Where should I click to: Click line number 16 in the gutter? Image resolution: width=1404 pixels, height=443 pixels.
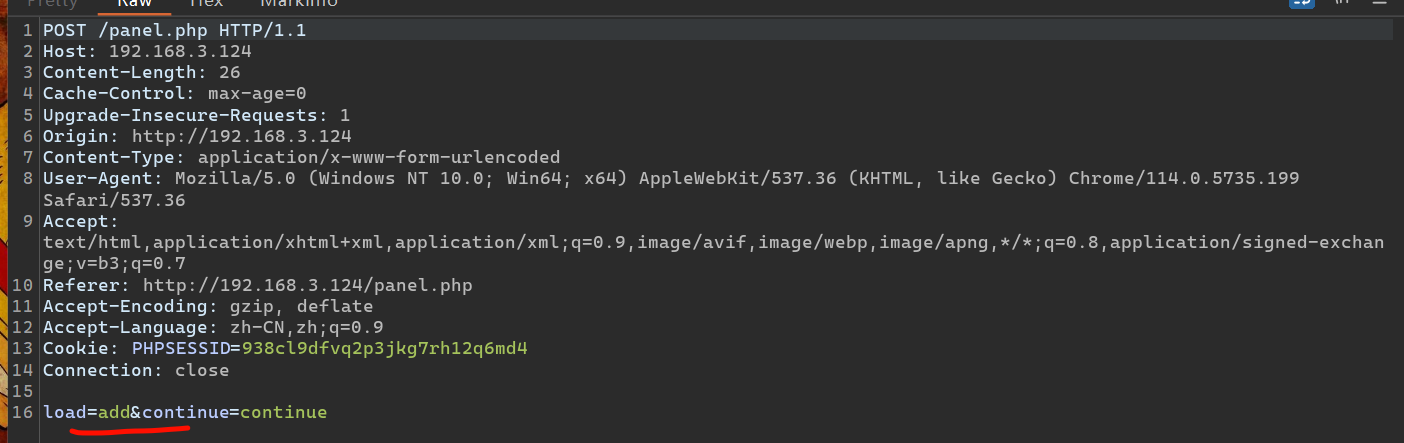point(26,412)
